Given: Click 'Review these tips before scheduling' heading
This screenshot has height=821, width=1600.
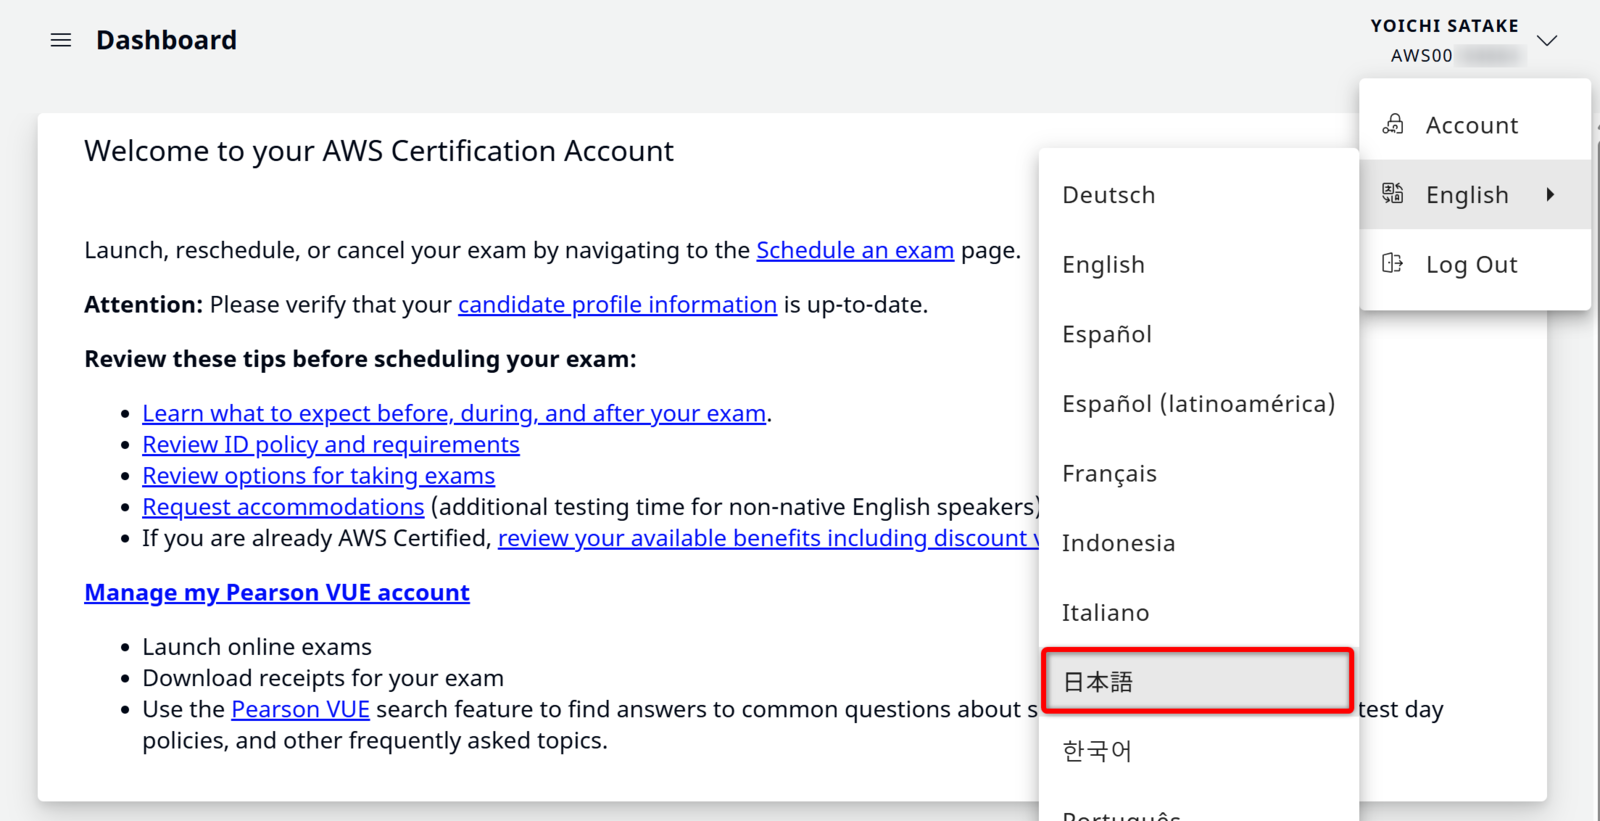Looking at the screenshot, I should pyautogui.click(x=360, y=359).
